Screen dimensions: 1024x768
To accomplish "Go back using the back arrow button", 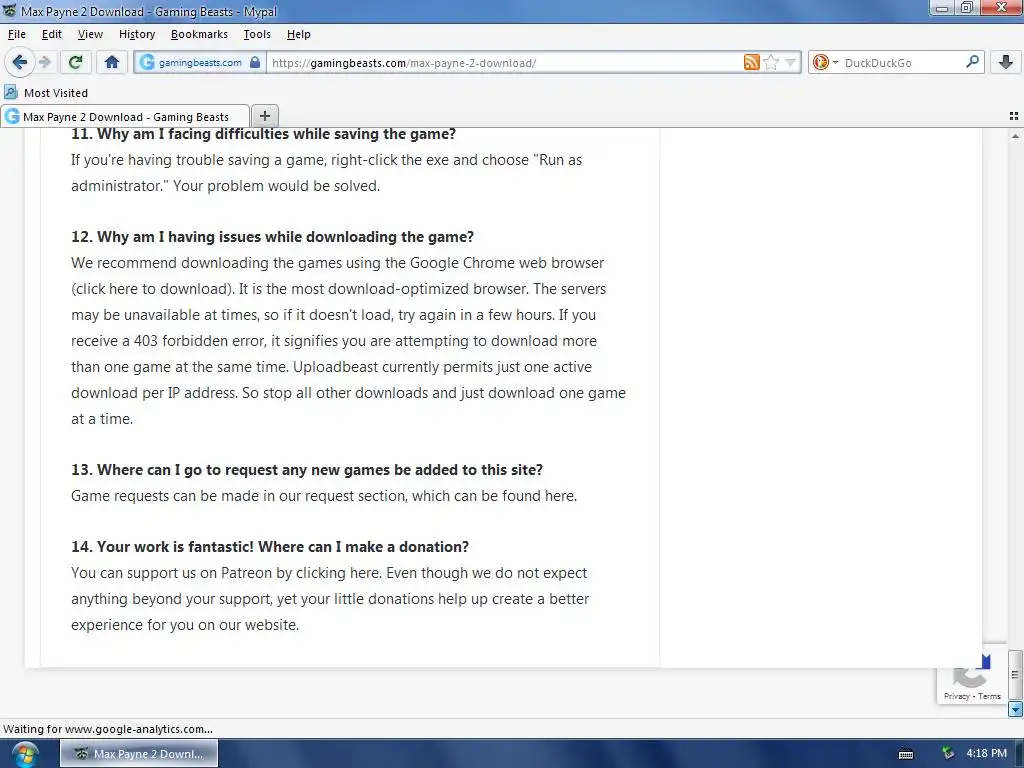I will click(20, 62).
